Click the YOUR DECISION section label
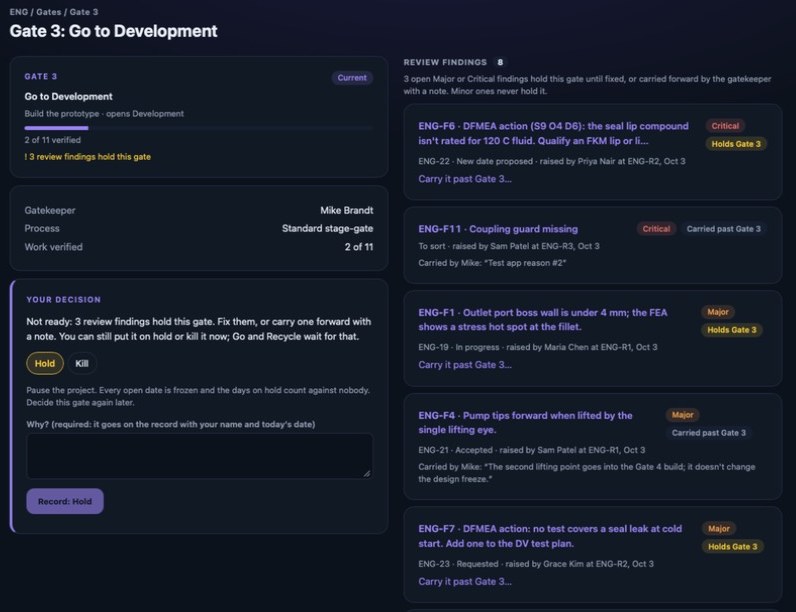This screenshot has width=796, height=612. 63,299
